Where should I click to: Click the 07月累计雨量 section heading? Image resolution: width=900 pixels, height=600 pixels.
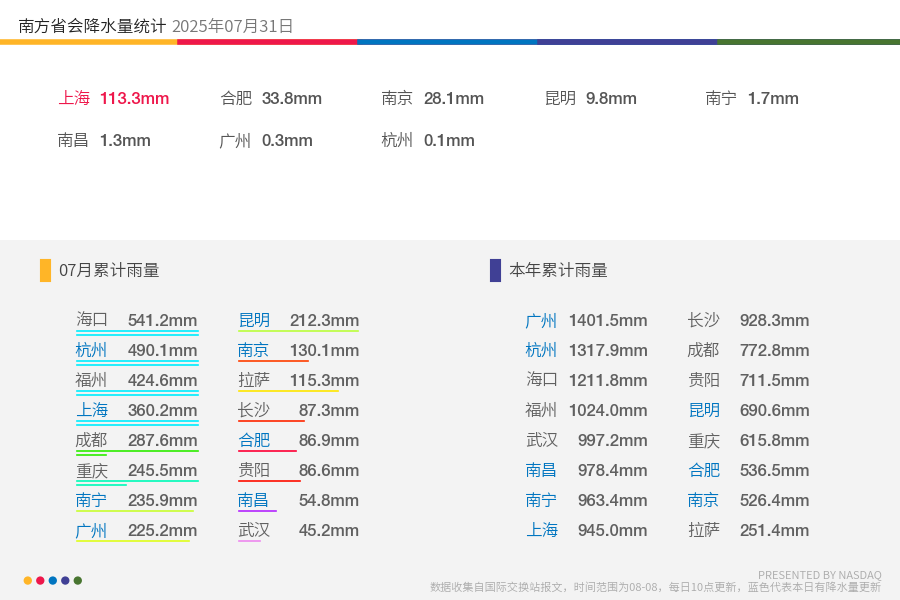[x=109, y=270]
